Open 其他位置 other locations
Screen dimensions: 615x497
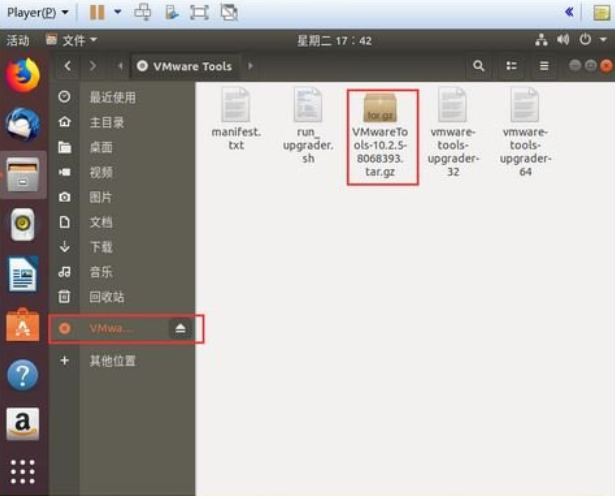tap(122, 361)
